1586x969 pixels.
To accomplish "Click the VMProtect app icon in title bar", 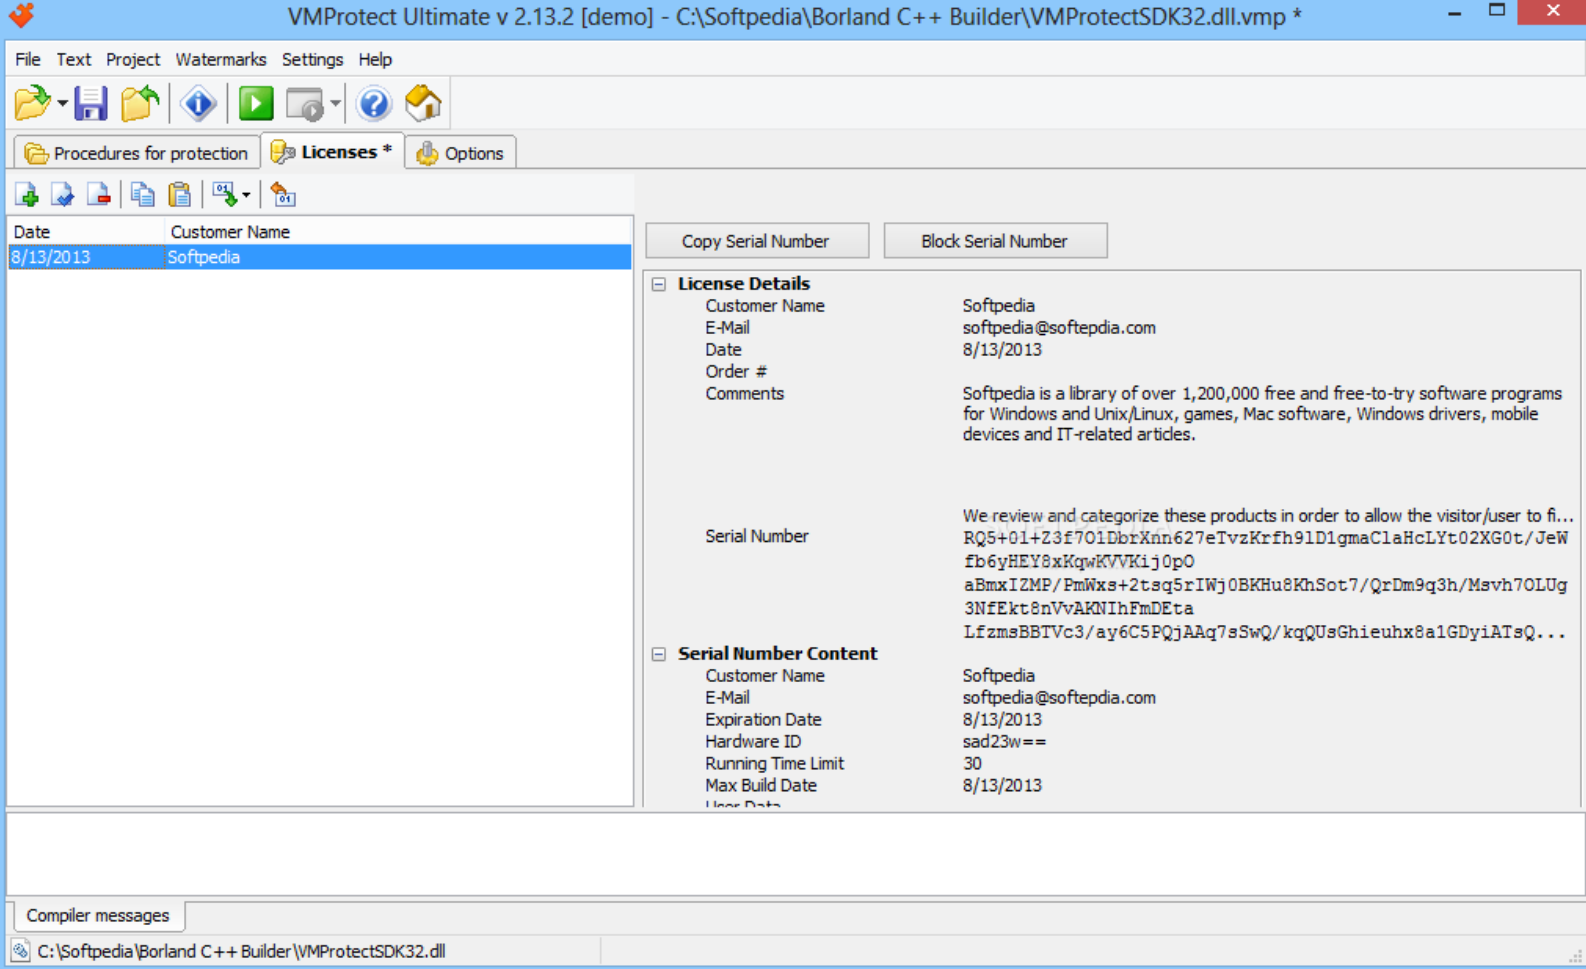I will pyautogui.click(x=21, y=15).
